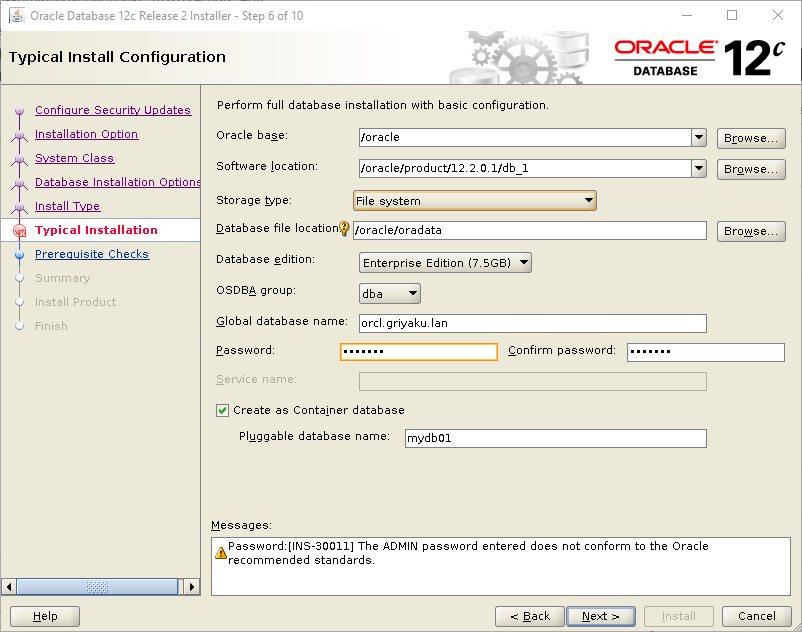This screenshot has width=802, height=632.
Task: Go to Installation Option step
Action: click(x=86, y=134)
